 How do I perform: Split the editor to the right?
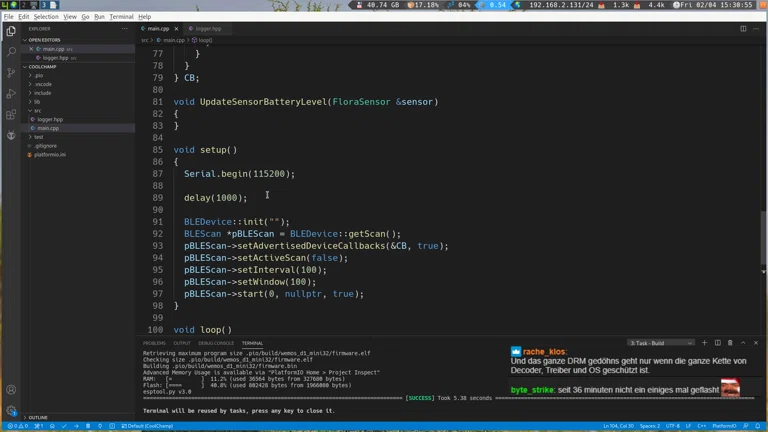(x=743, y=29)
